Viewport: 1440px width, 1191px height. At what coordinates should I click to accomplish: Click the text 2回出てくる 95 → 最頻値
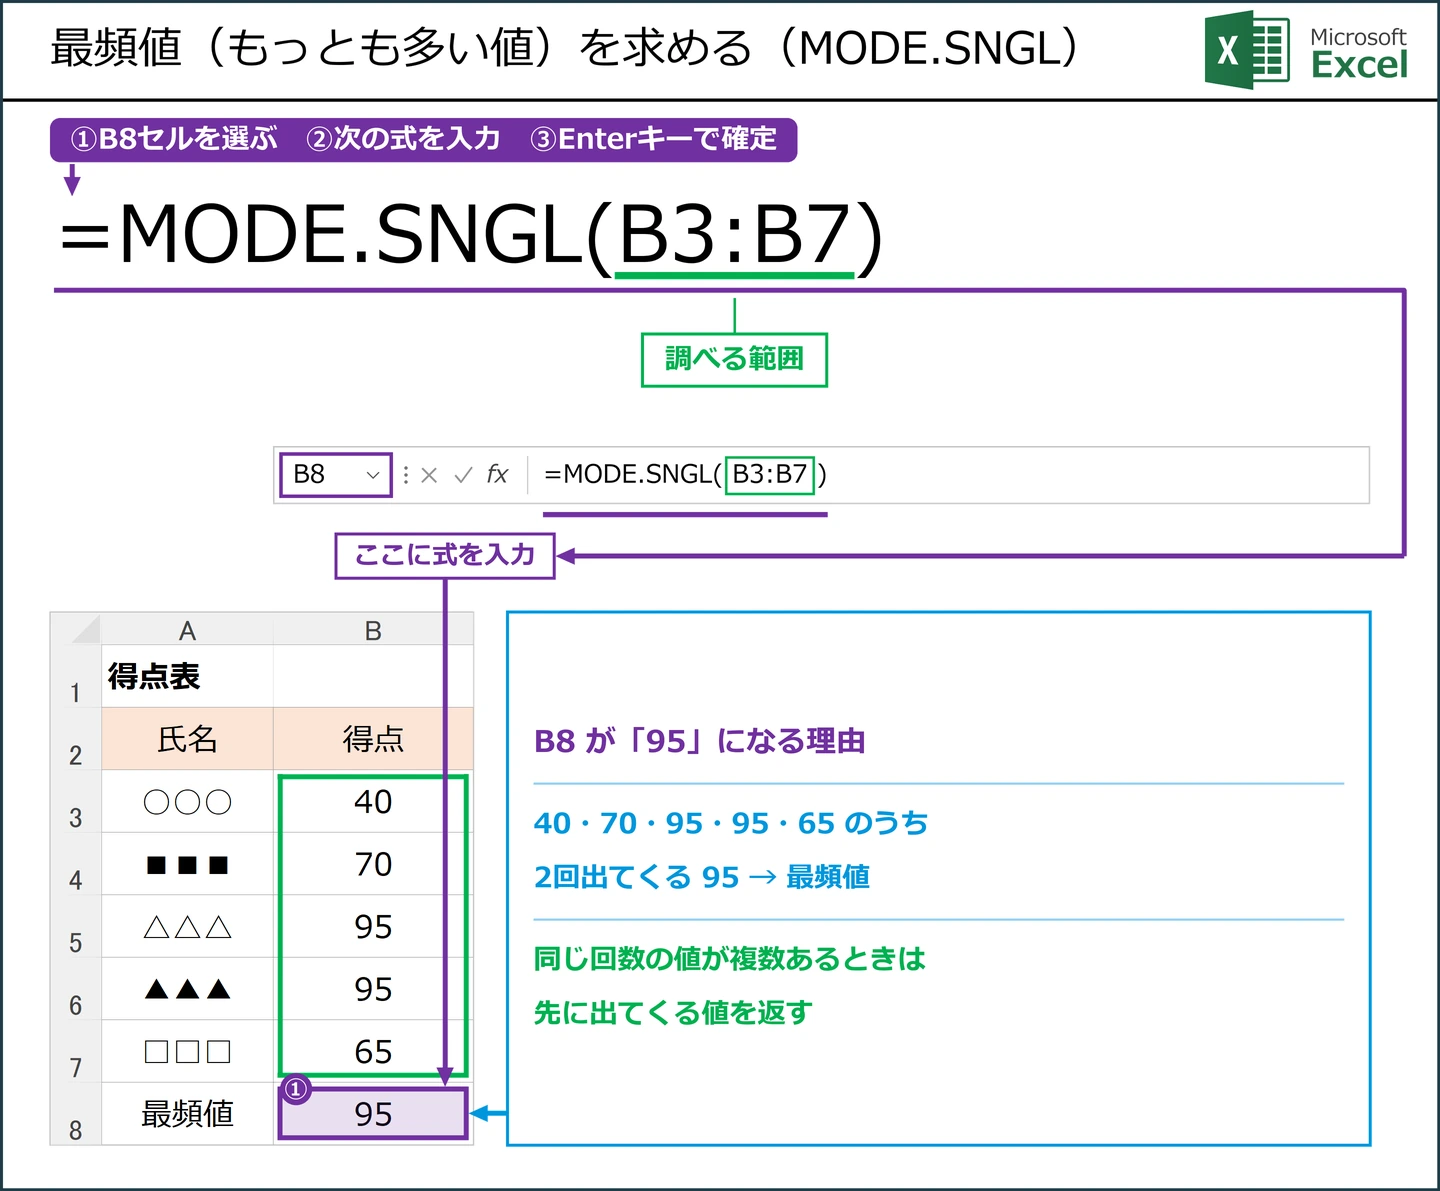pyautogui.click(x=702, y=877)
